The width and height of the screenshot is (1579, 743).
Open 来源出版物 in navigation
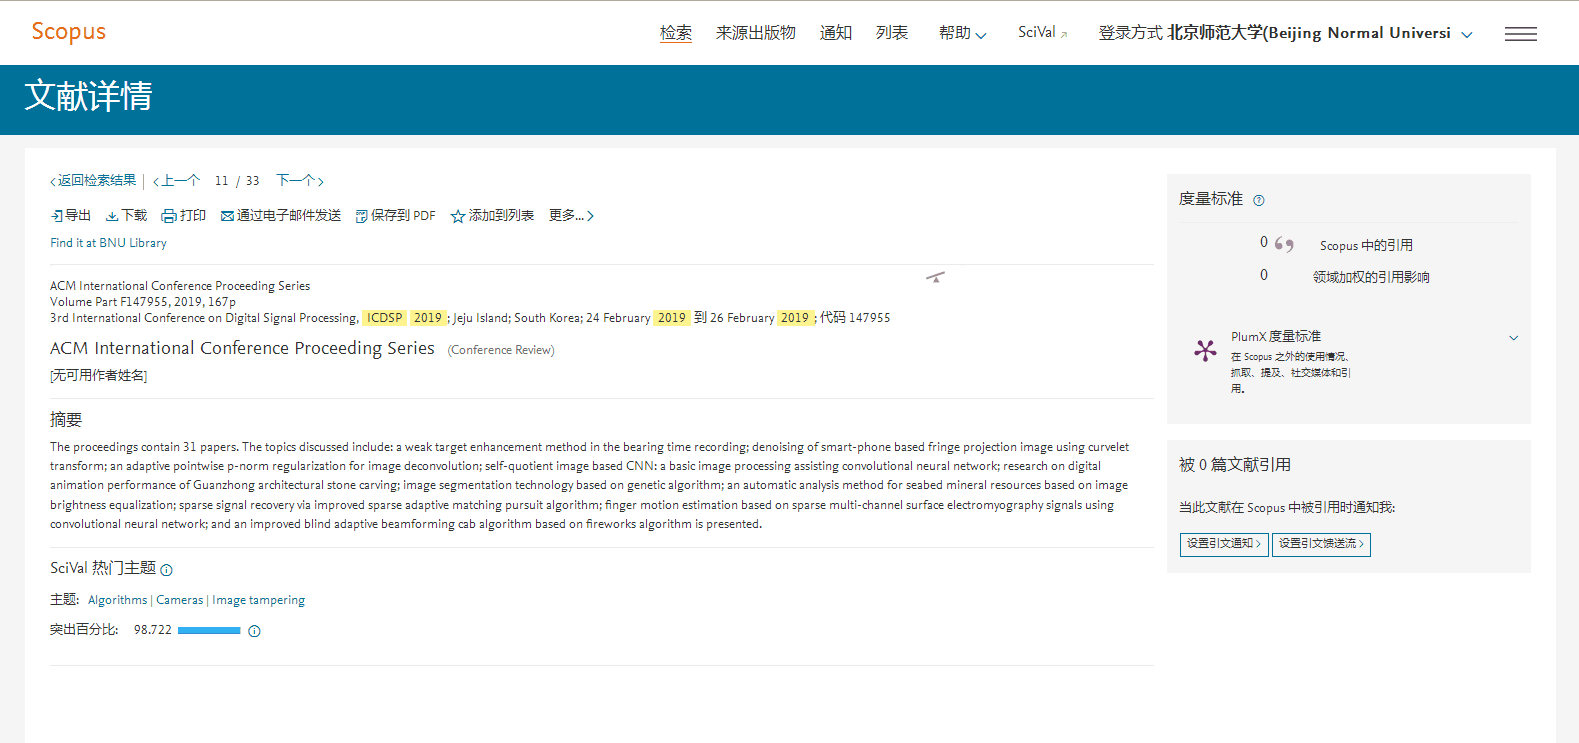tap(756, 33)
